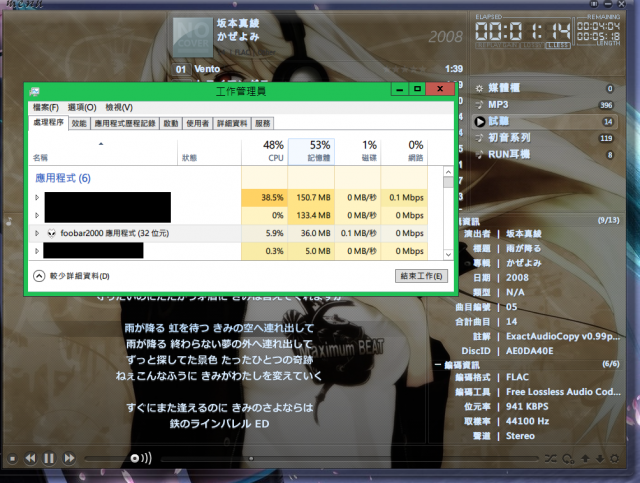Click the 0.1 Mbps network cell
The width and height of the screenshot is (640, 483).
tap(404, 198)
